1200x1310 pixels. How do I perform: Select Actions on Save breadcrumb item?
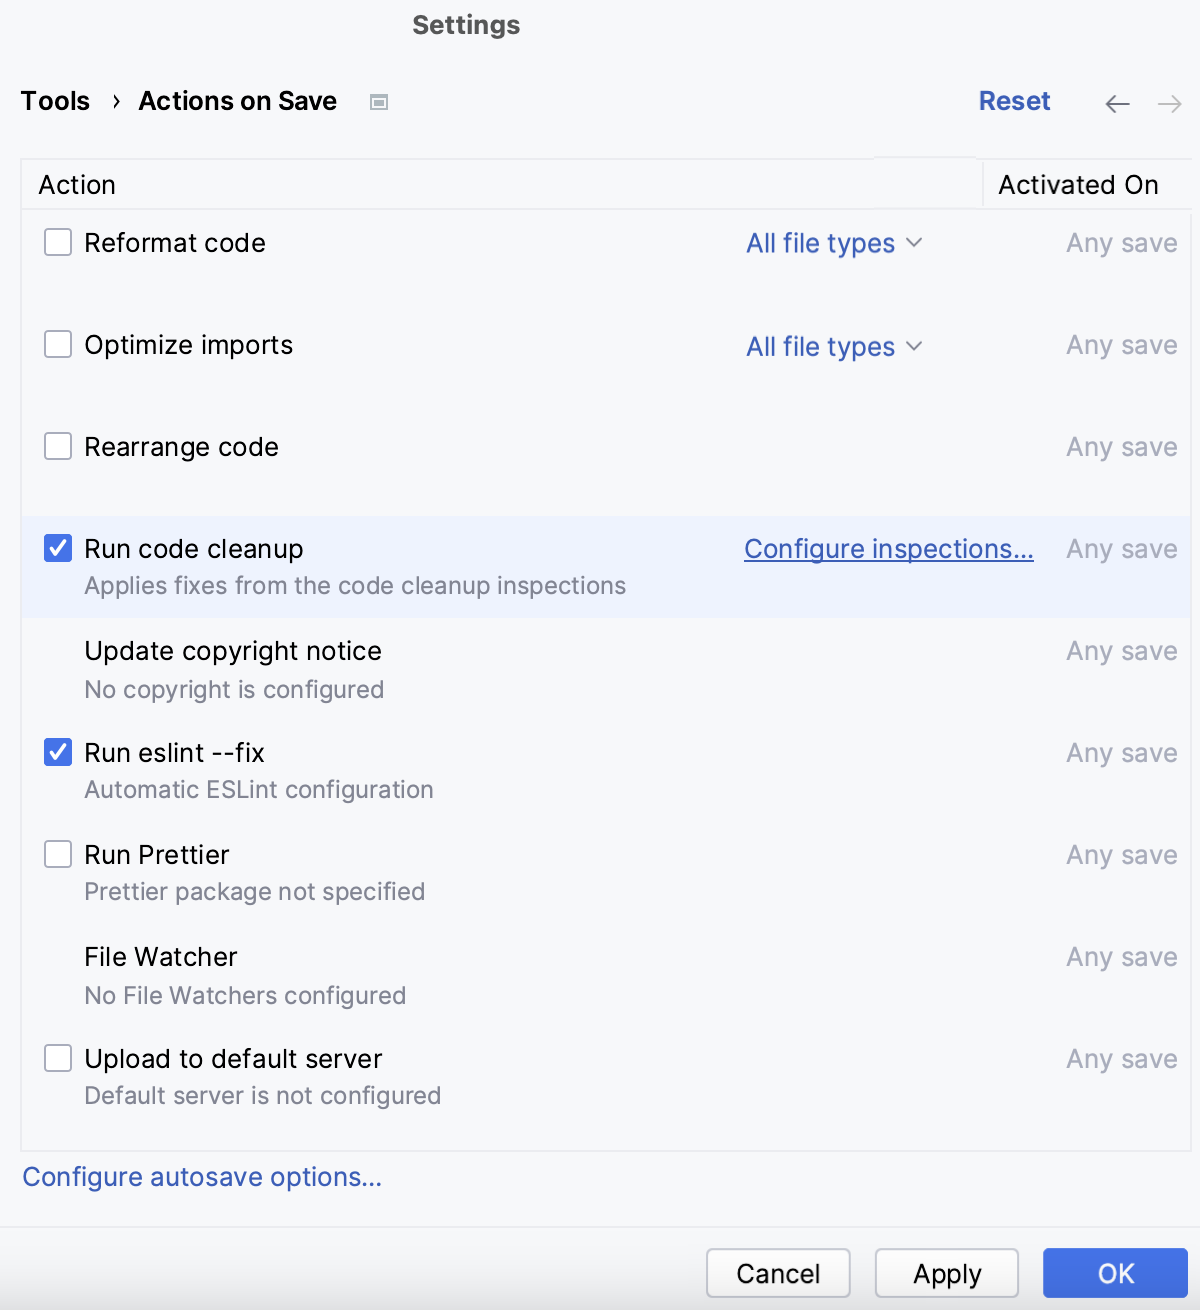point(237,100)
